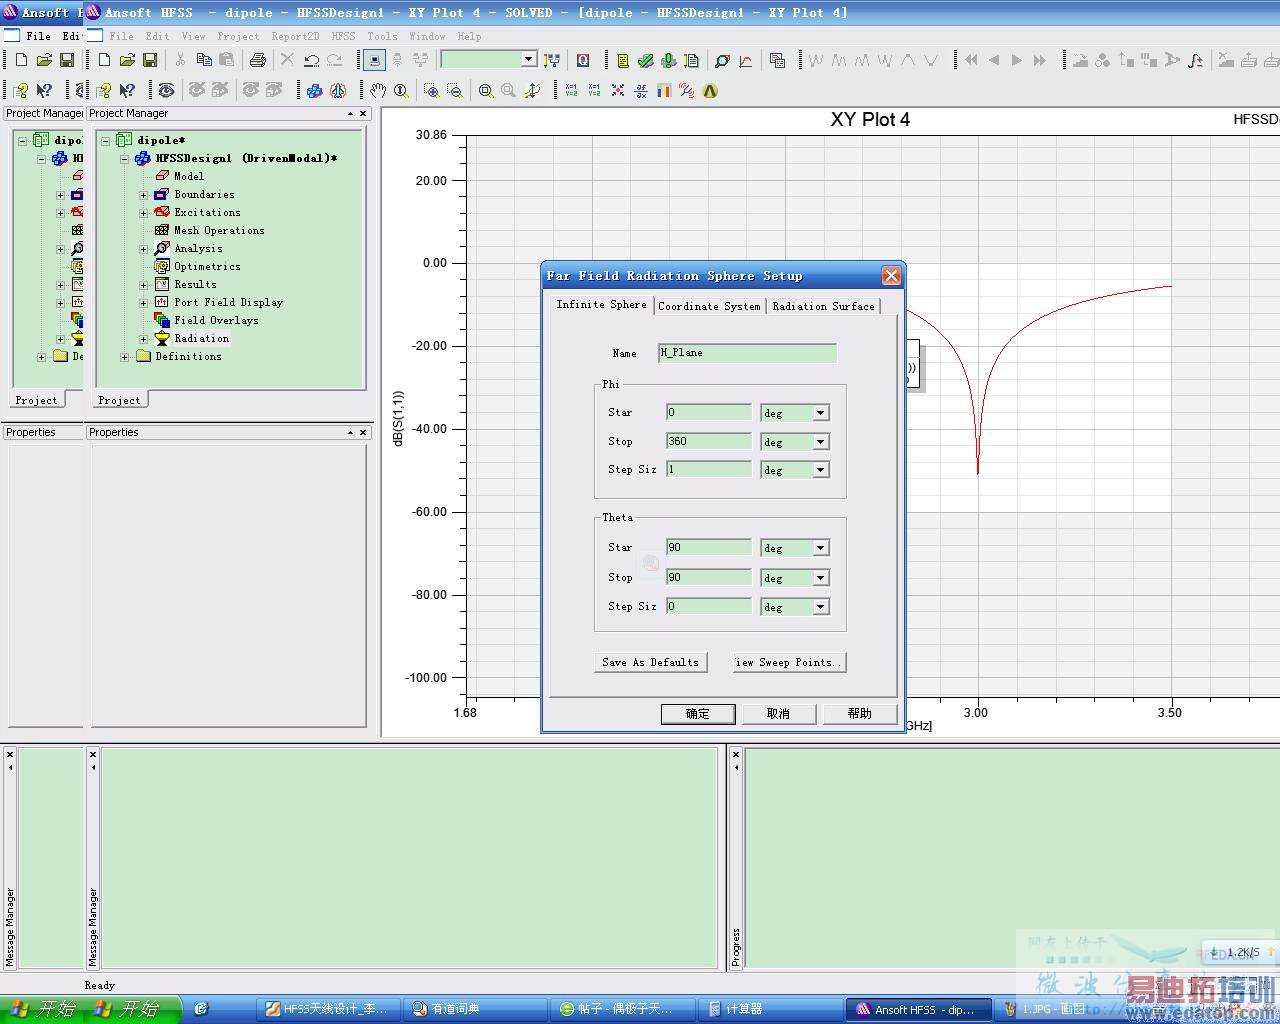Click the Field Overlays tree icon
Viewport: 1280px width, 1024px height.
(x=162, y=321)
